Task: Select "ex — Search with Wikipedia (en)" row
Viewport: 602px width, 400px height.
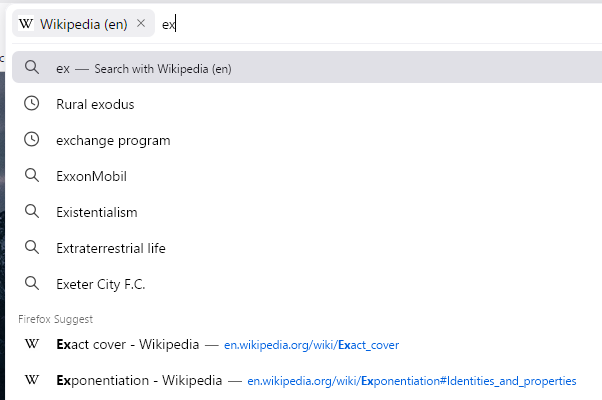Action: [x=300, y=68]
